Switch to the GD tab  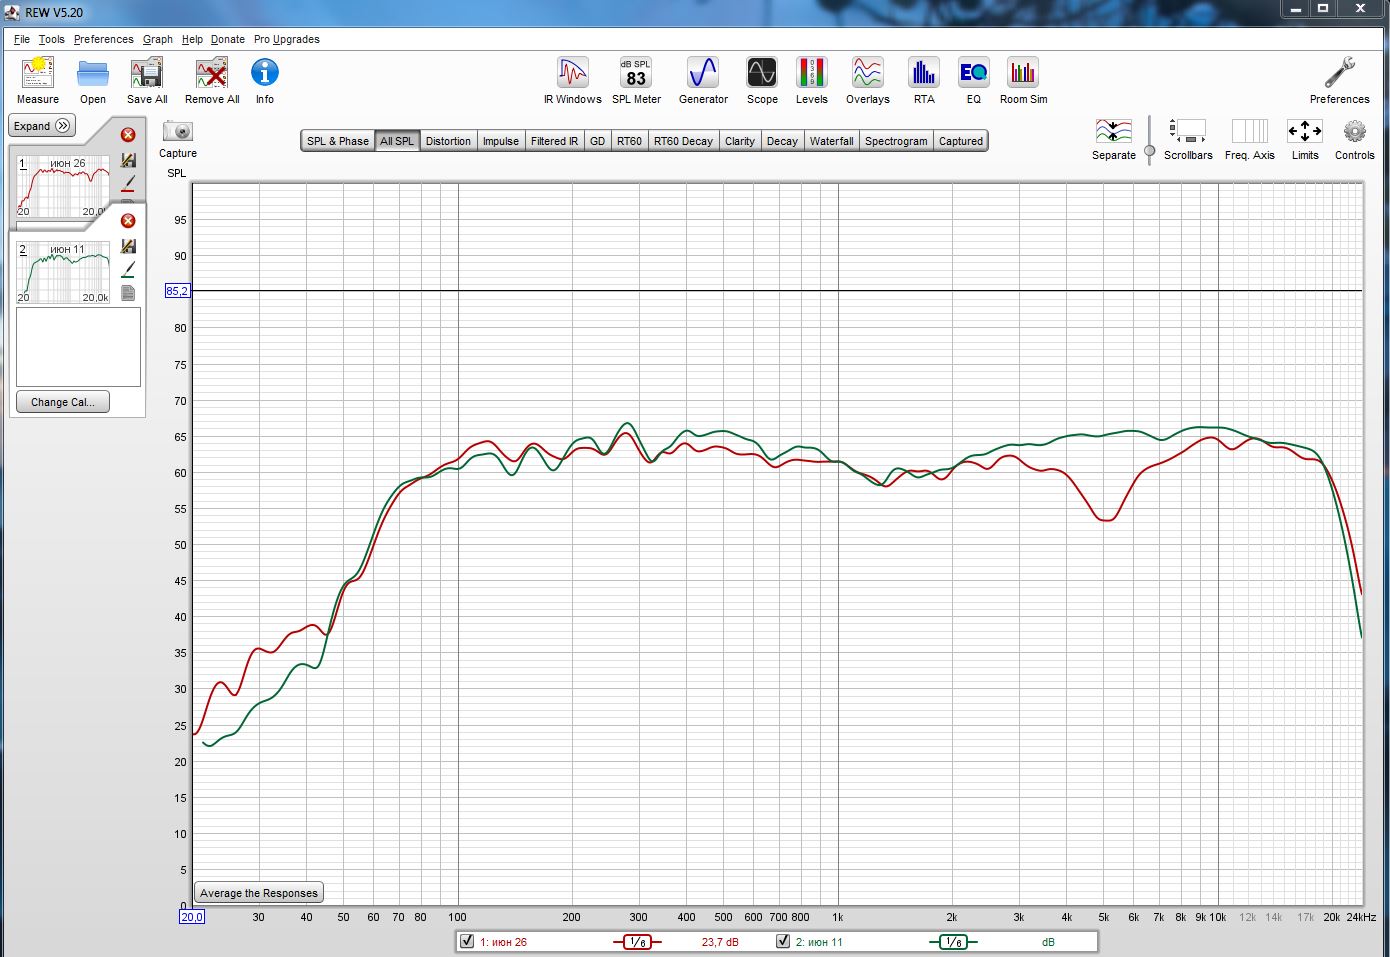pos(597,141)
